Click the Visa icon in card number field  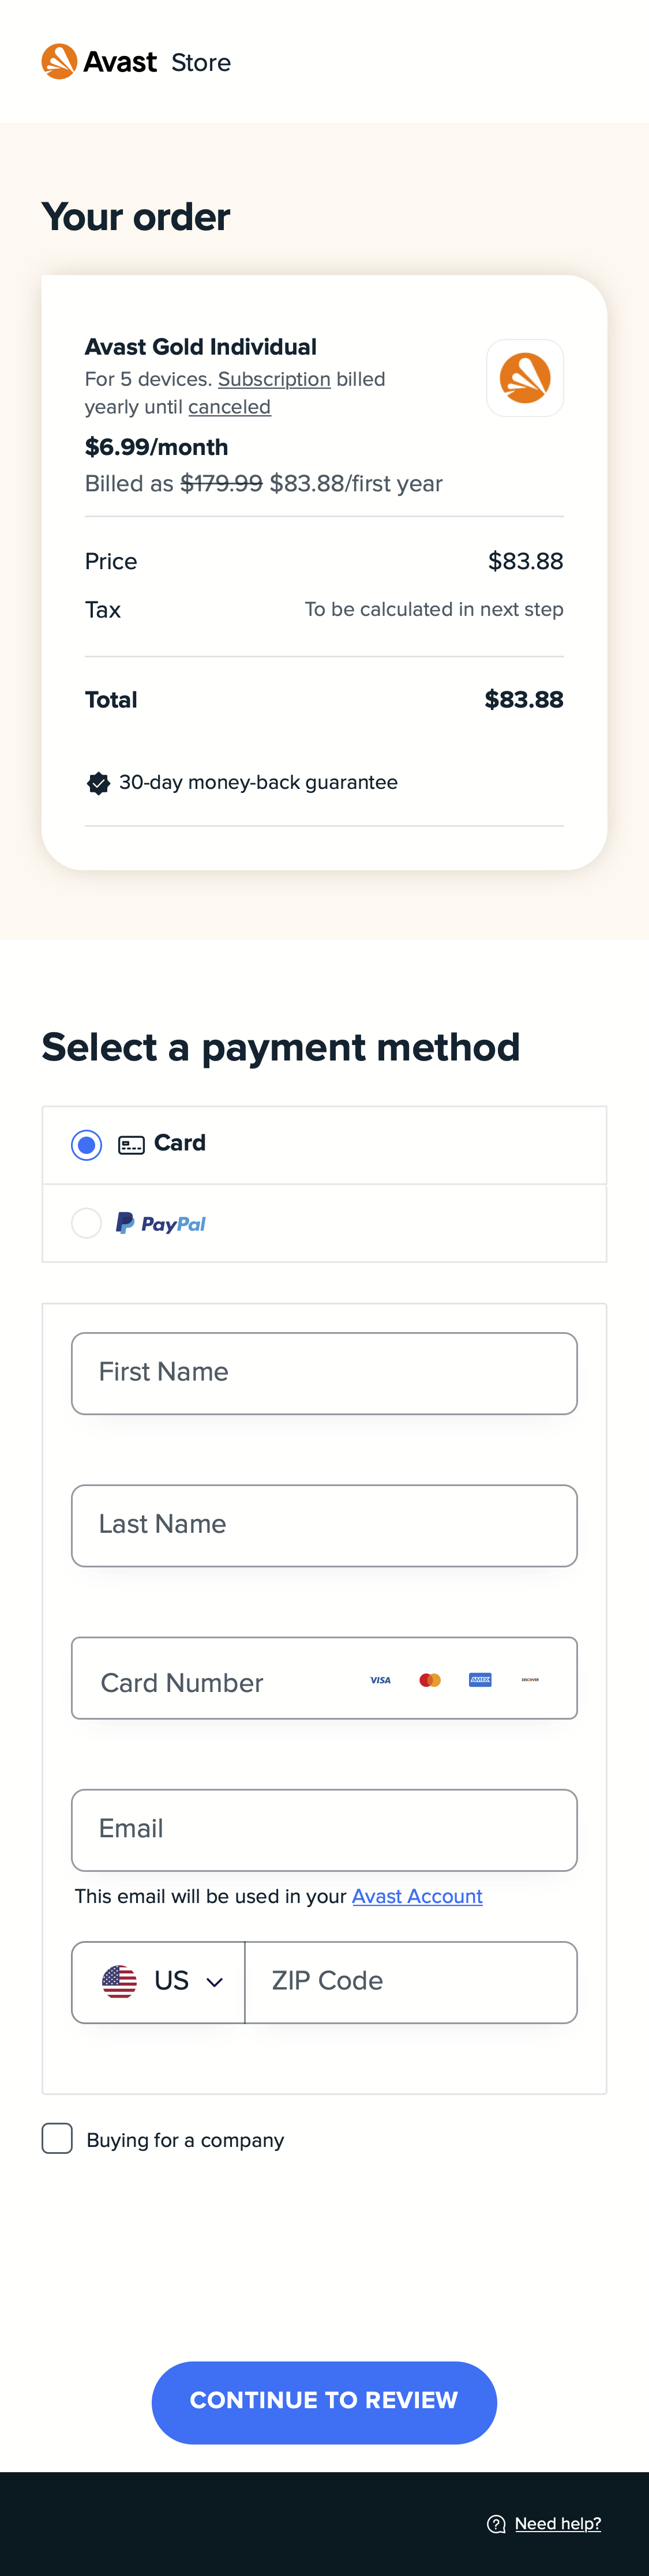[x=380, y=1679]
